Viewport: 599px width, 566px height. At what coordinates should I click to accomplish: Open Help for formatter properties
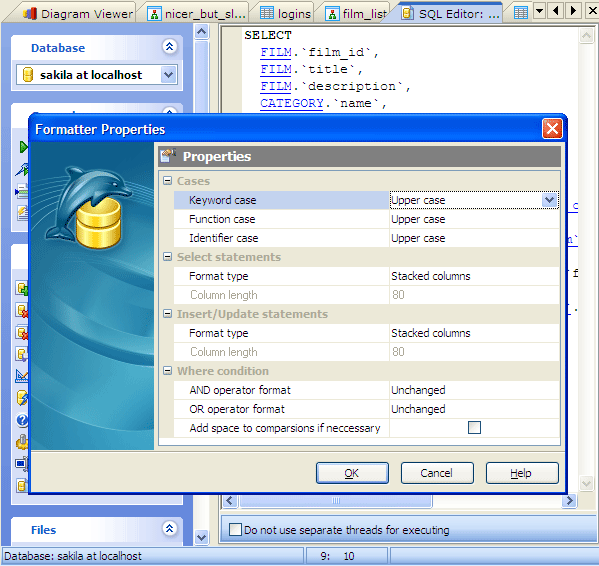(x=522, y=473)
